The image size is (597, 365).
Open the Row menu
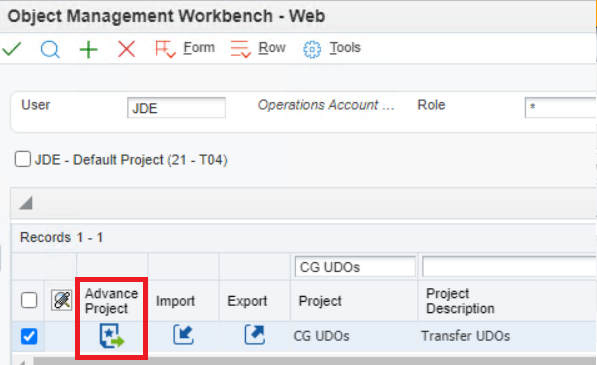[272, 48]
